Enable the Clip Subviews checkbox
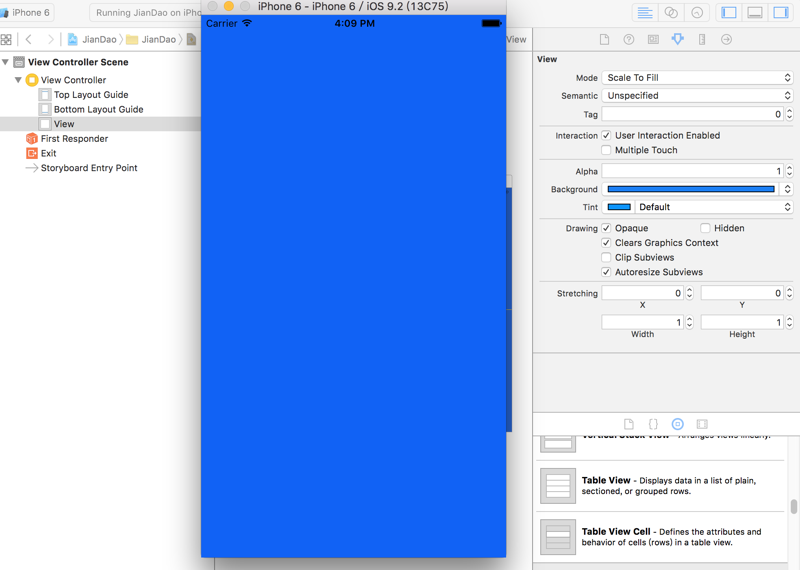 pos(606,257)
